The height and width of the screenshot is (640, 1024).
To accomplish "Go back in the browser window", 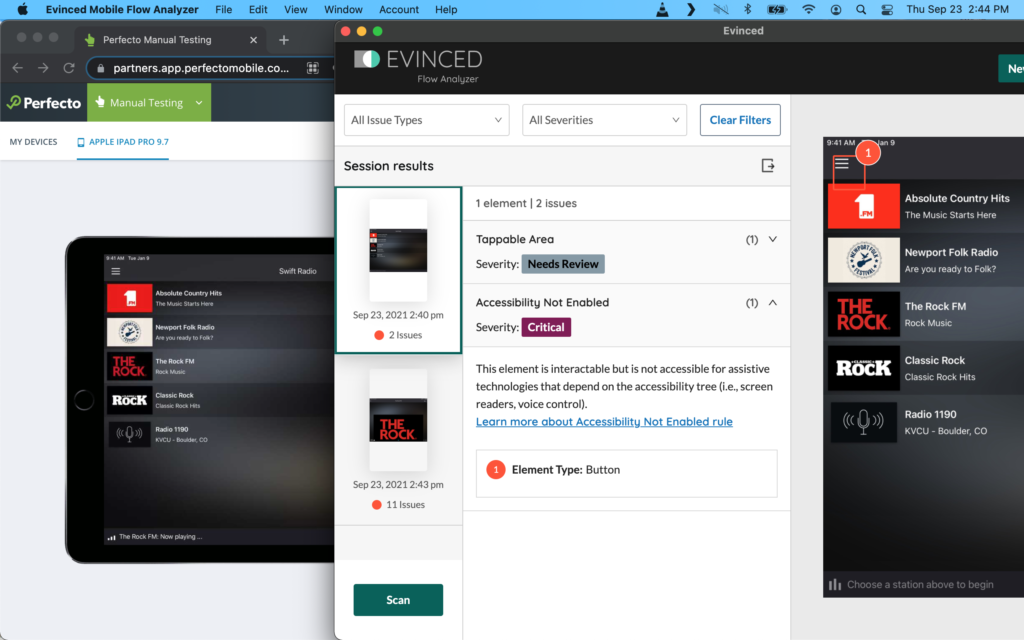I will tap(18, 68).
